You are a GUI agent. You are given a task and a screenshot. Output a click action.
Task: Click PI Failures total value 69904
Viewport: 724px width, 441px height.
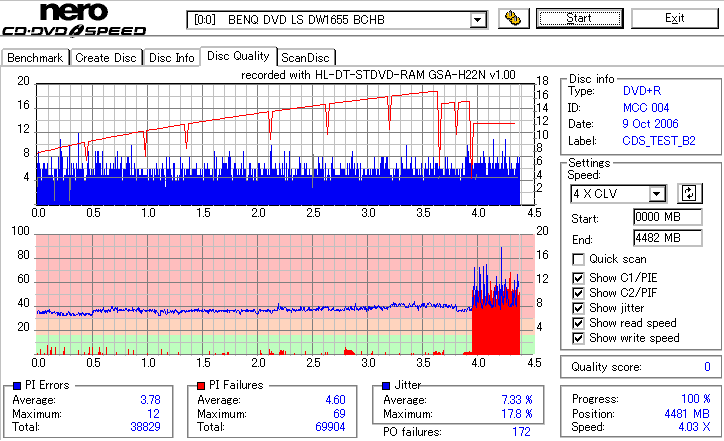click(330, 427)
